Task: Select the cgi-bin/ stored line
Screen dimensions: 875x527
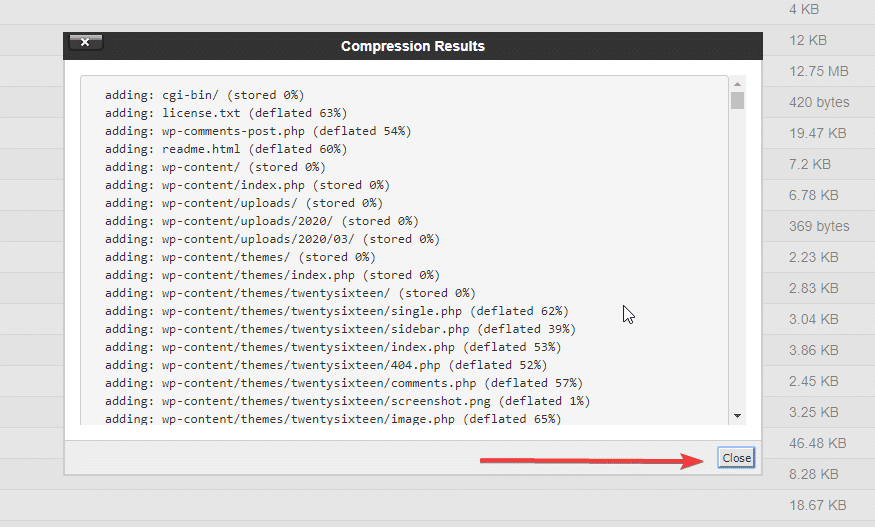Action: tap(204, 95)
